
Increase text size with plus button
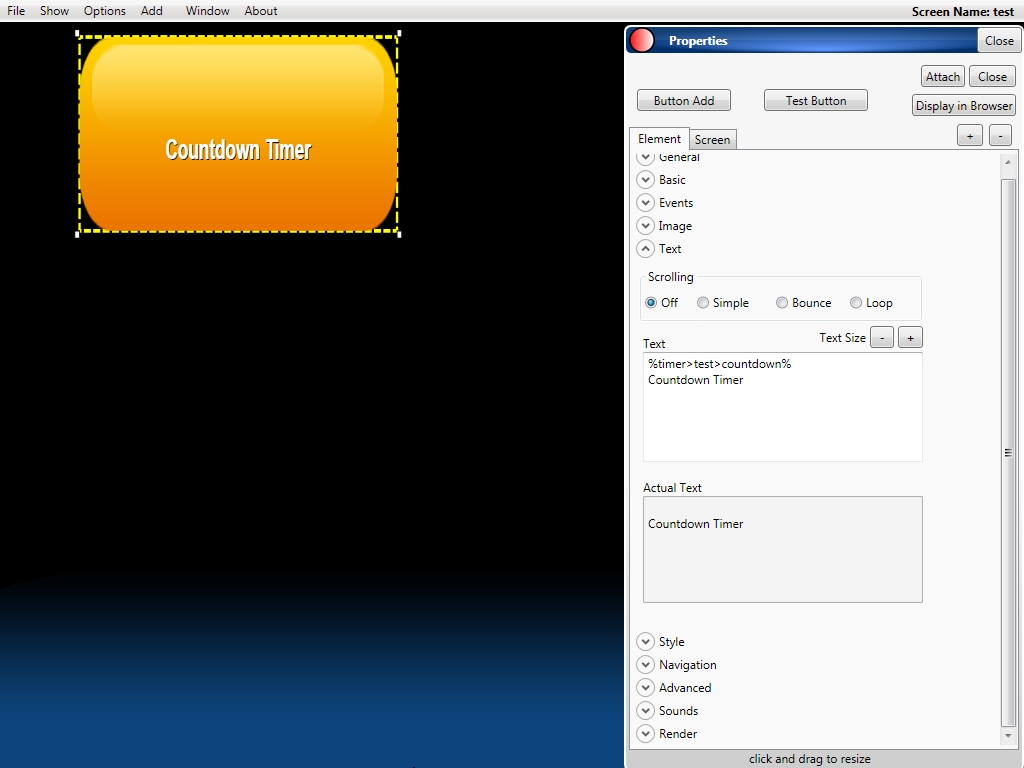pos(910,338)
